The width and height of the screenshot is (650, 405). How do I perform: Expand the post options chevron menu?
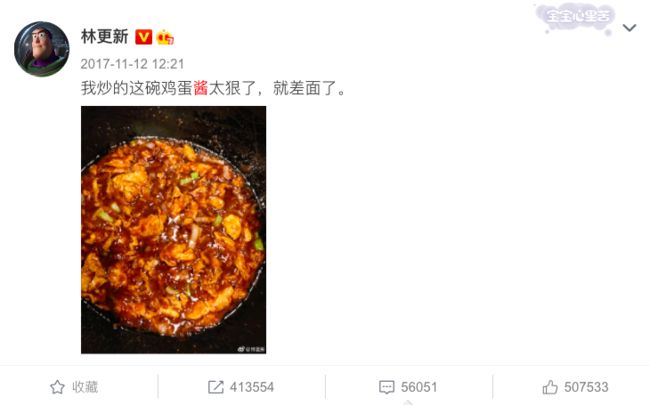point(629,28)
